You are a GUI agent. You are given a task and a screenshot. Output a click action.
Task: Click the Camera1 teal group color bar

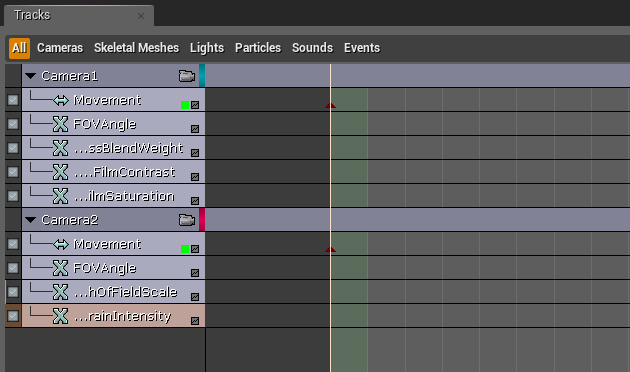(x=202, y=76)
